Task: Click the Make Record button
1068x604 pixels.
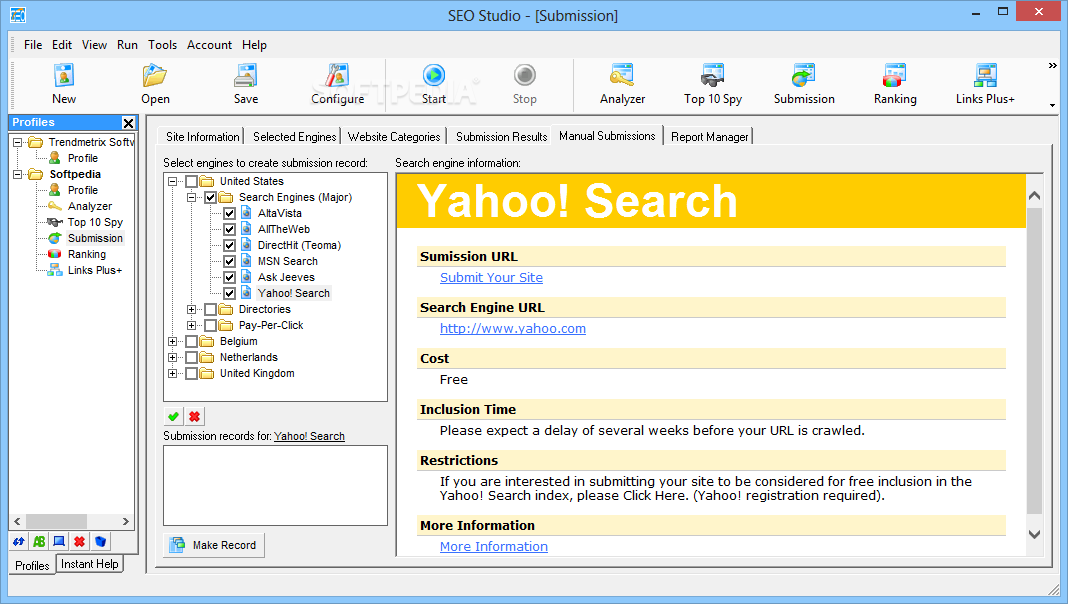Action: coord(214,545)
